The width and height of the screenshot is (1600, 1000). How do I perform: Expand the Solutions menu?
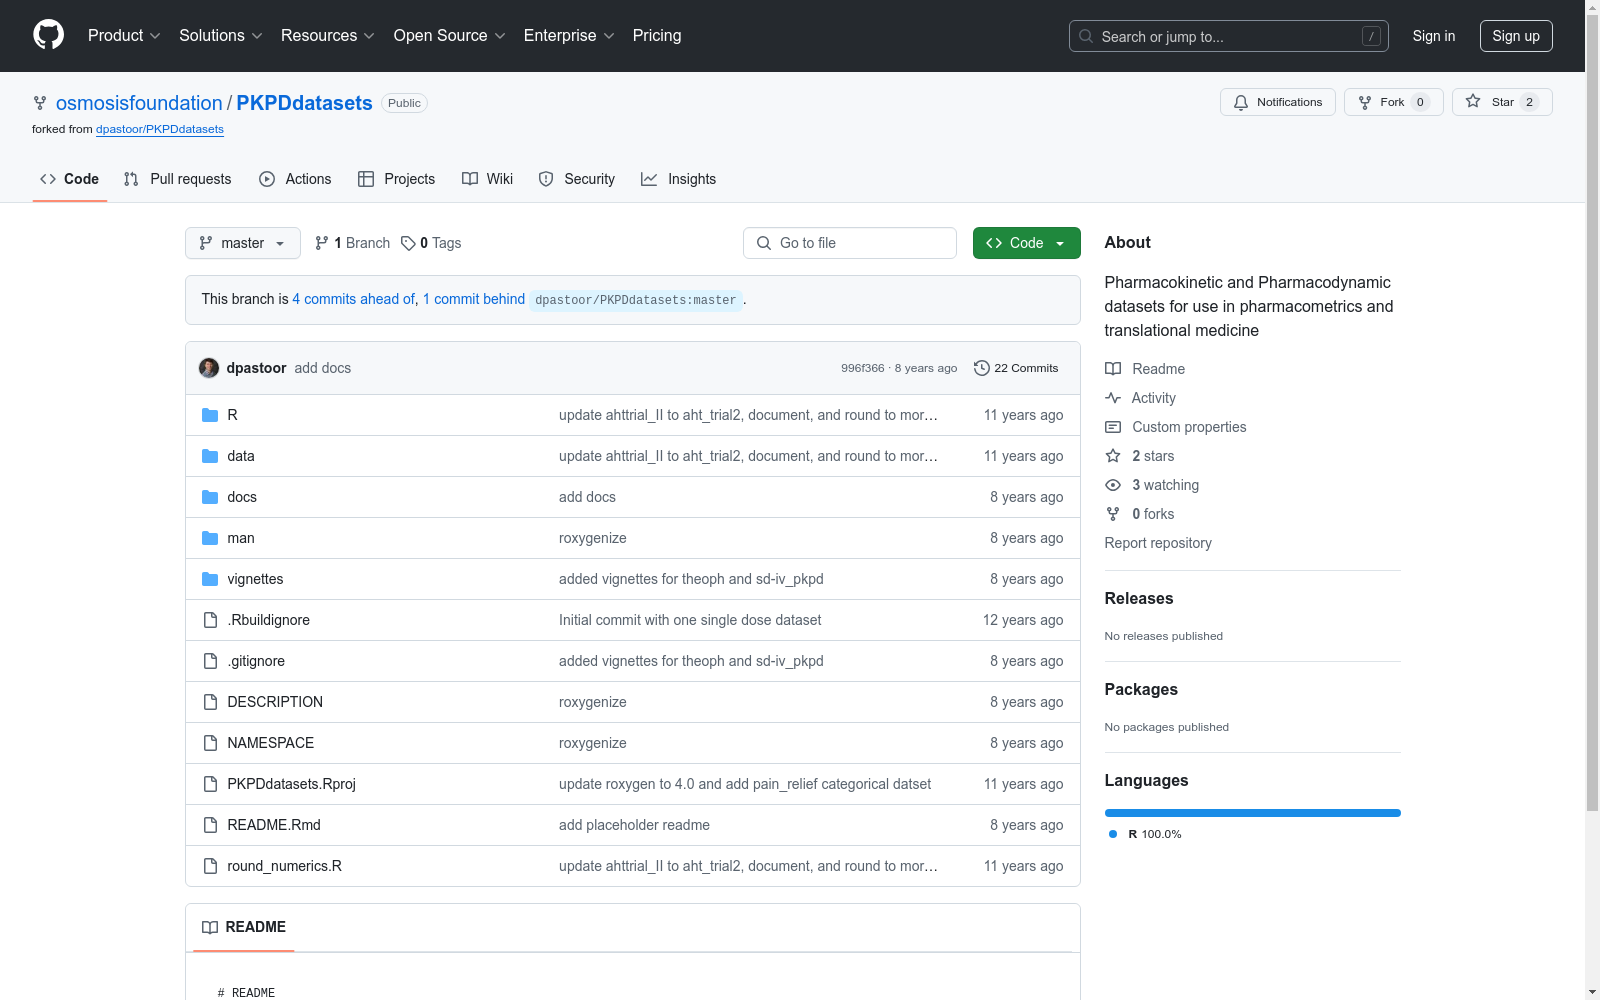point(221,35)
